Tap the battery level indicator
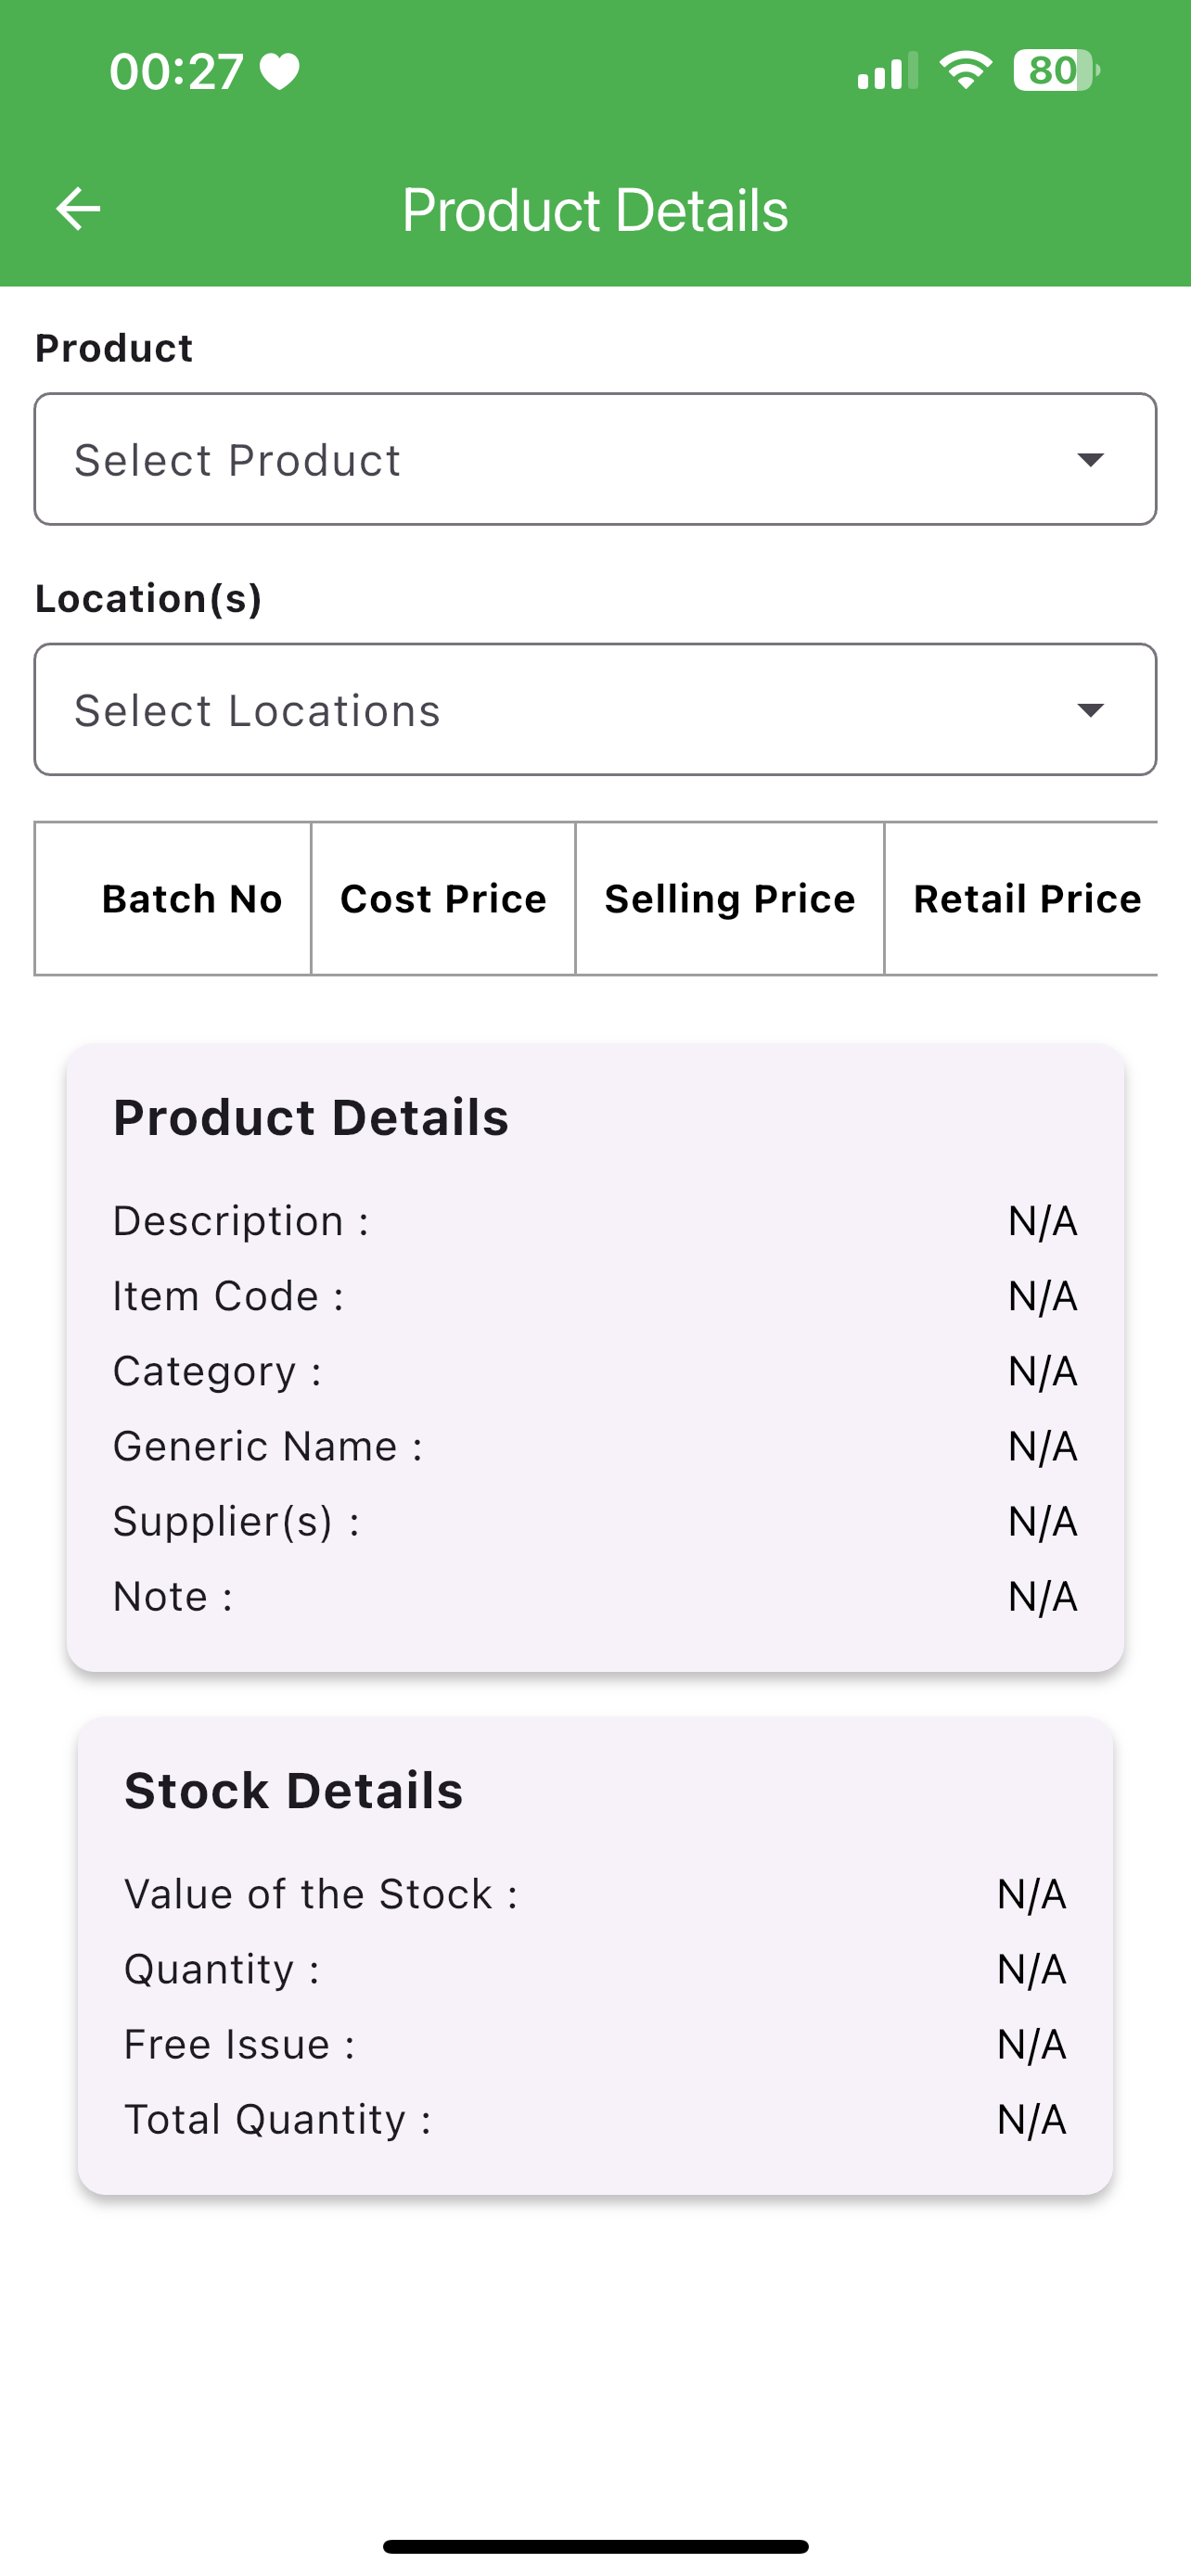The width and height of the screenshot is (1191, 2576). pos(1056,71)
